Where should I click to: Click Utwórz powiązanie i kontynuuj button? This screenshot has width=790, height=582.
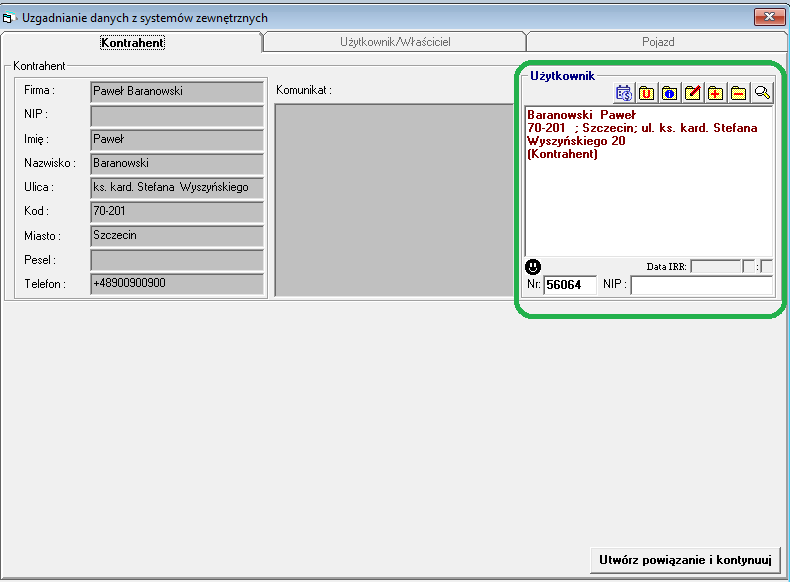685,559
